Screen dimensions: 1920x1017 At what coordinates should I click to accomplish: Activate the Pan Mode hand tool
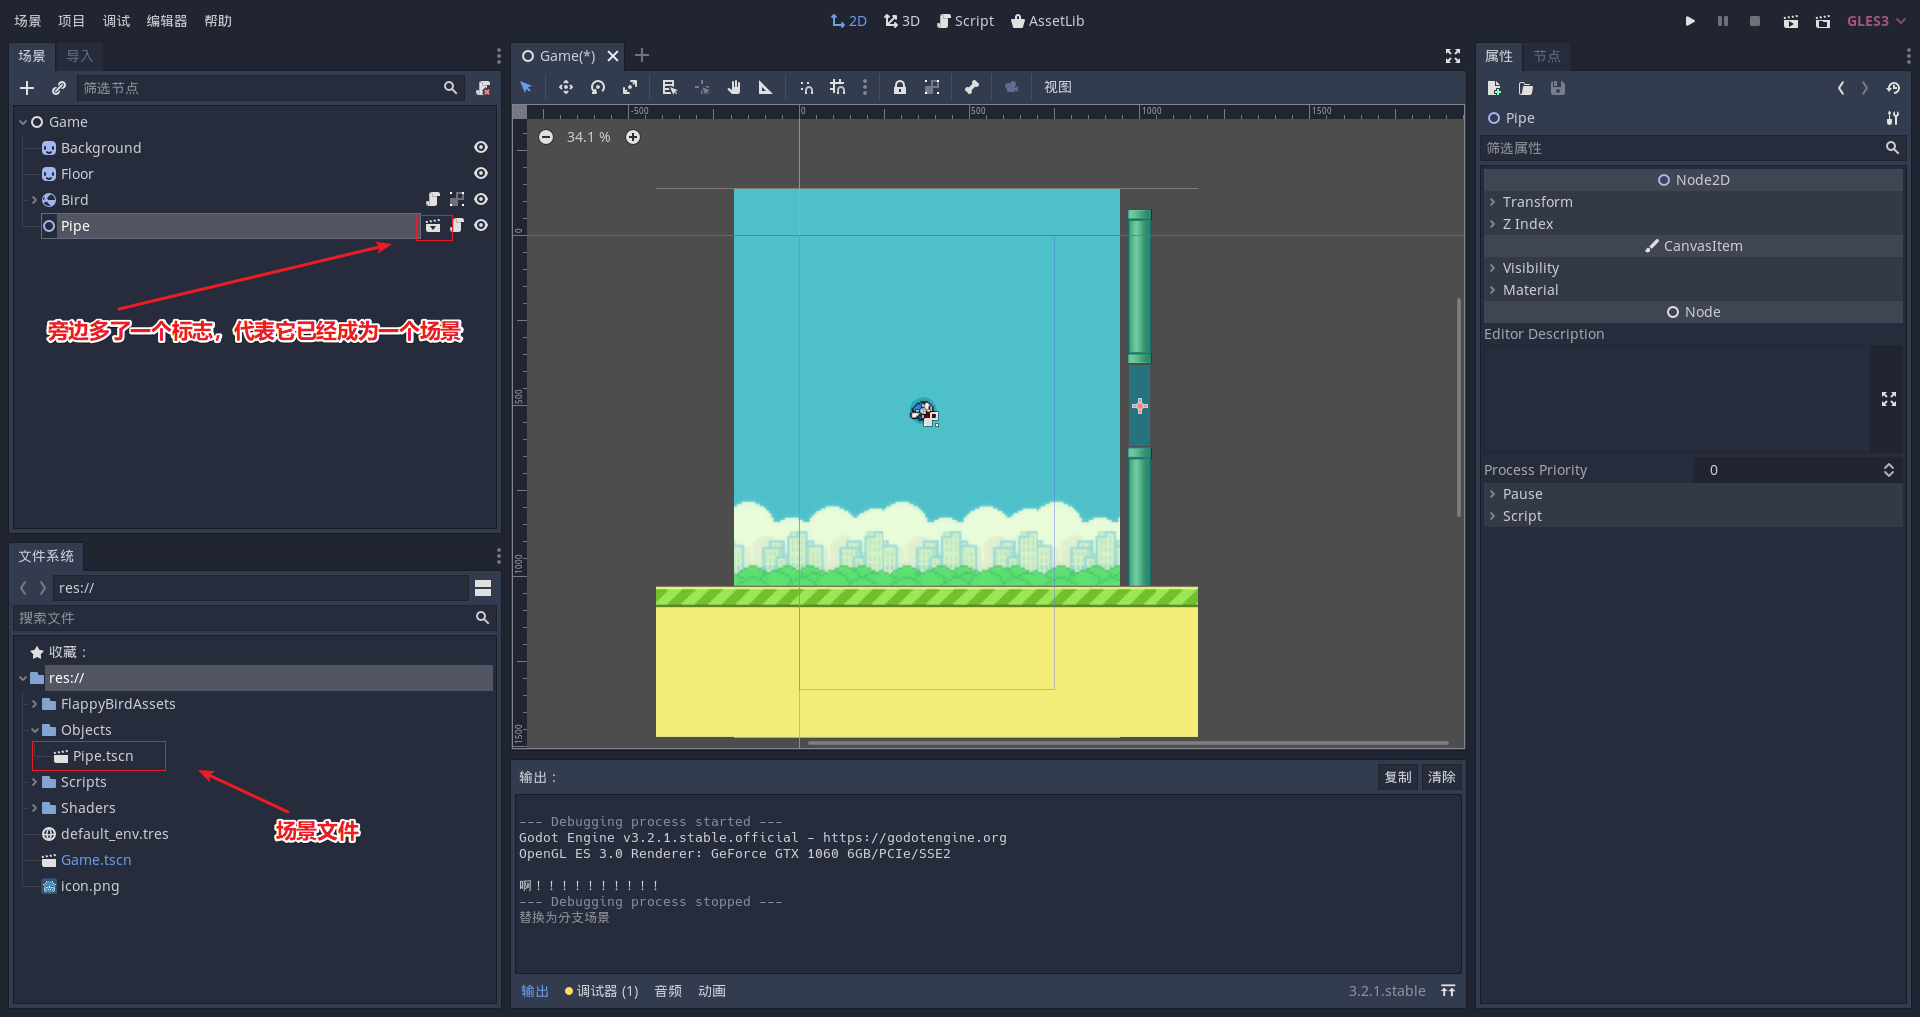[734, 87]
